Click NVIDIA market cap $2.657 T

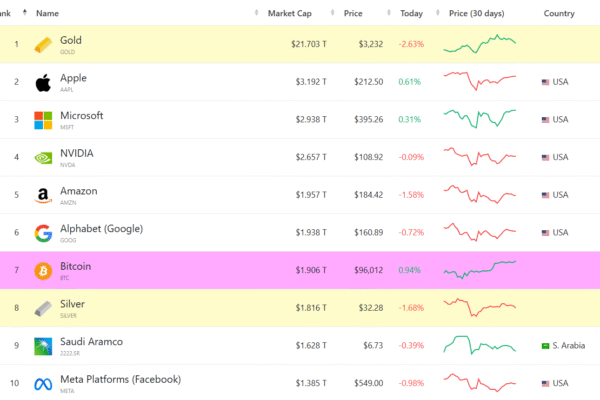311,157
